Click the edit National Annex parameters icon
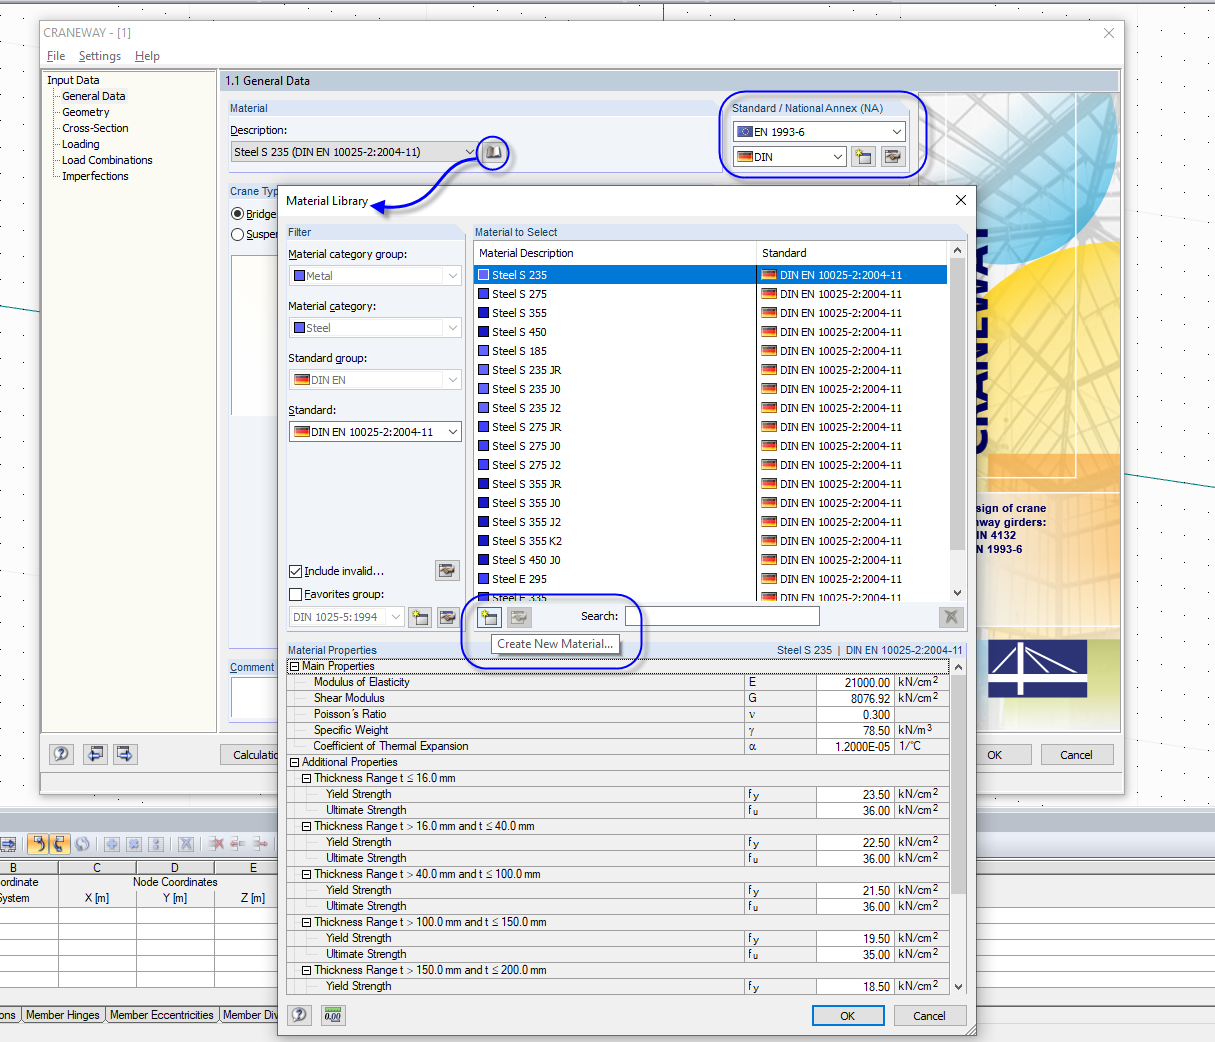 [893, 157]
